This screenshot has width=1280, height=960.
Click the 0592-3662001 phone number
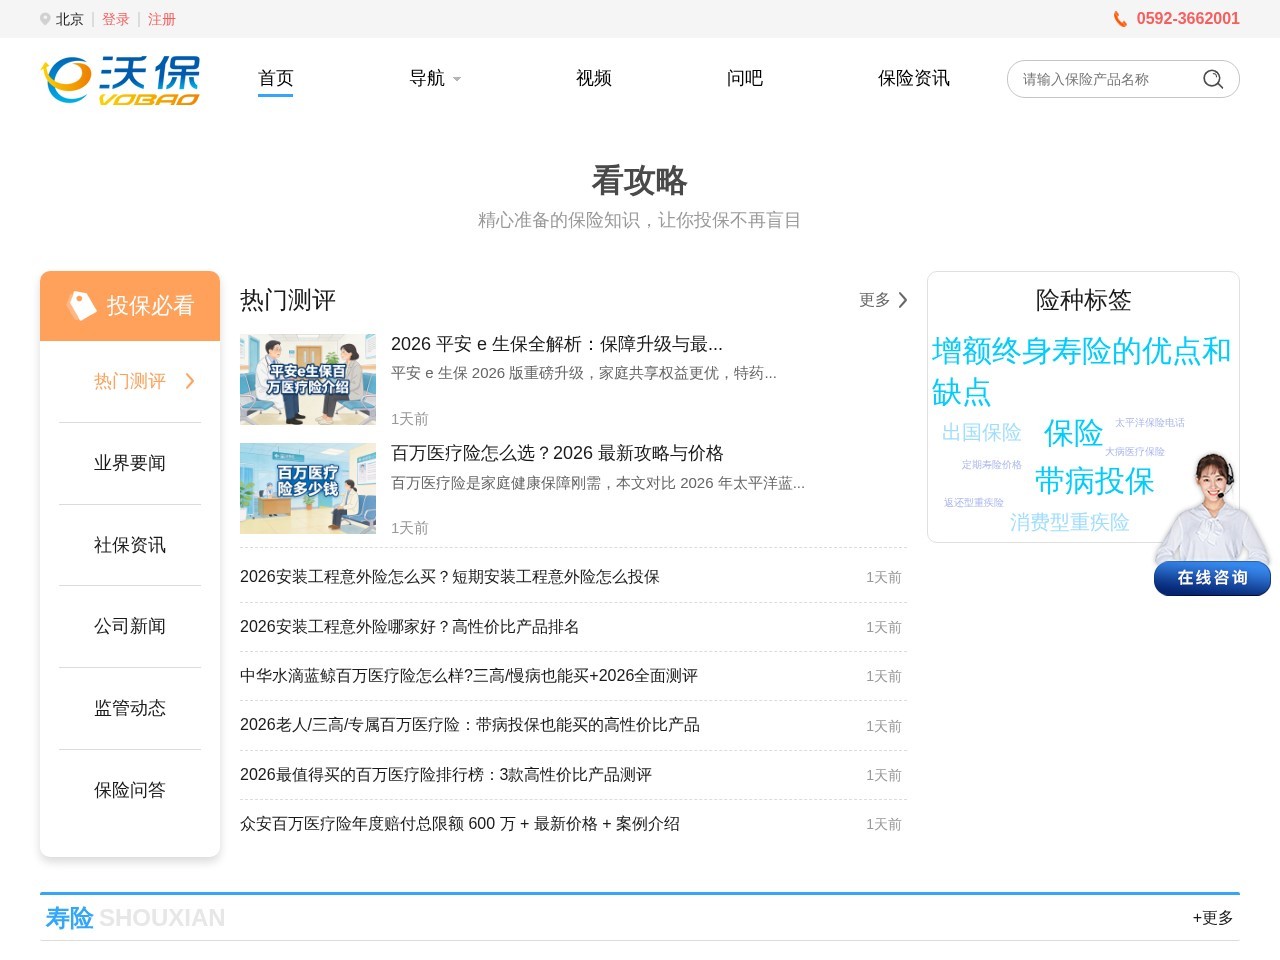pos(1188,19)
